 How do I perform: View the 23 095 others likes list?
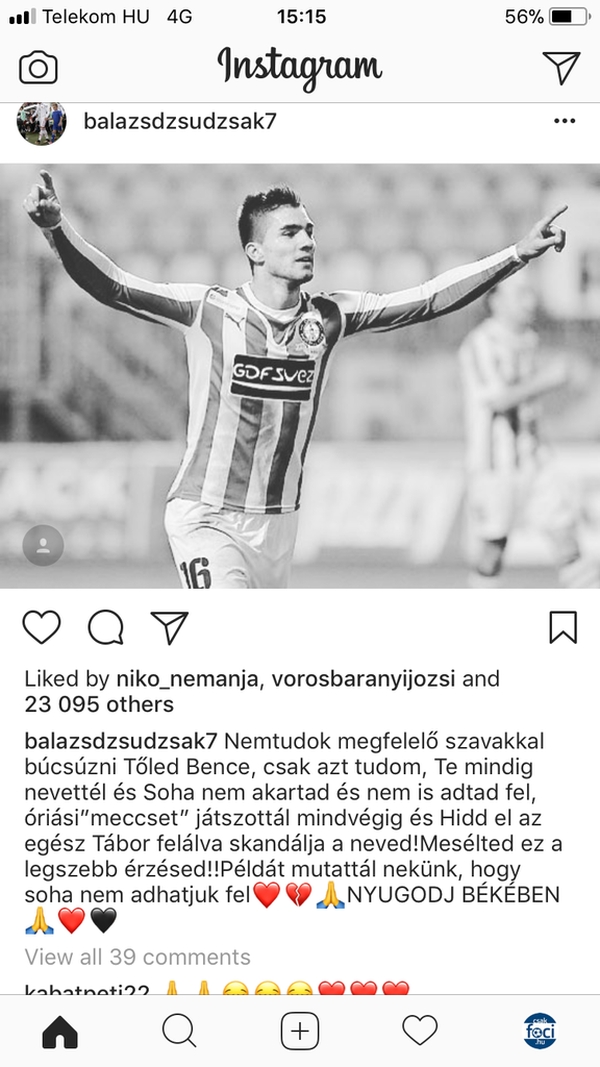click(99, 704)
